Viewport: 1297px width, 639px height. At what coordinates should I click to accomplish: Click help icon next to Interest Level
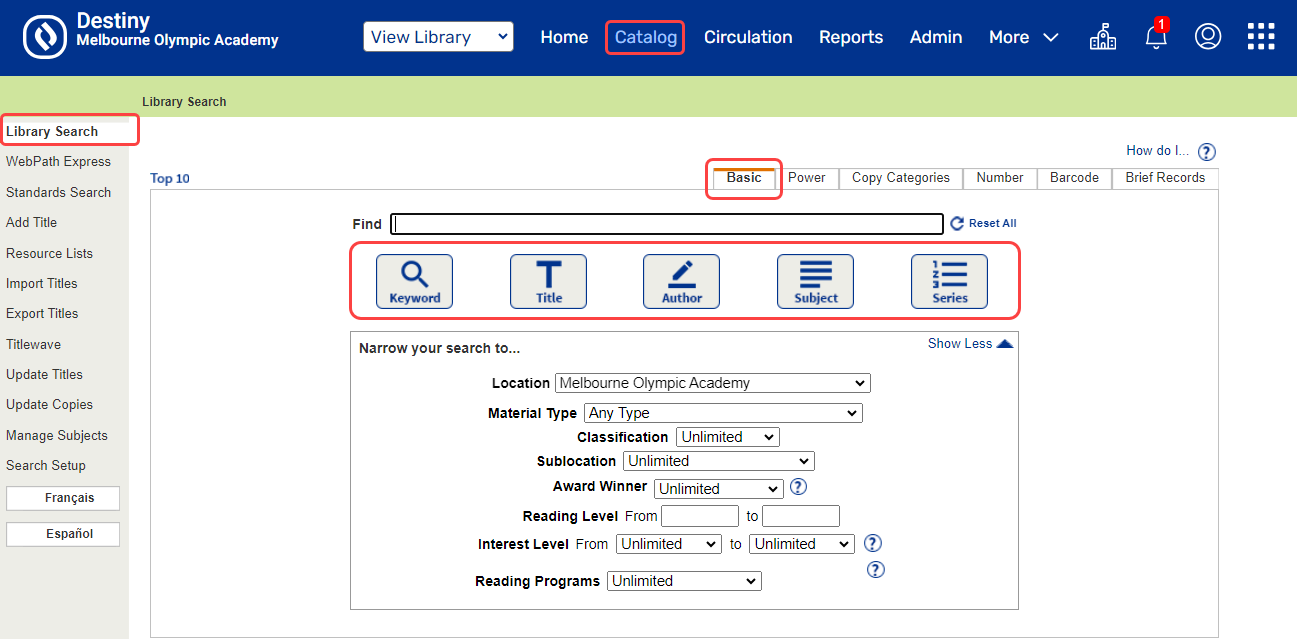click(x=872, y=543)
